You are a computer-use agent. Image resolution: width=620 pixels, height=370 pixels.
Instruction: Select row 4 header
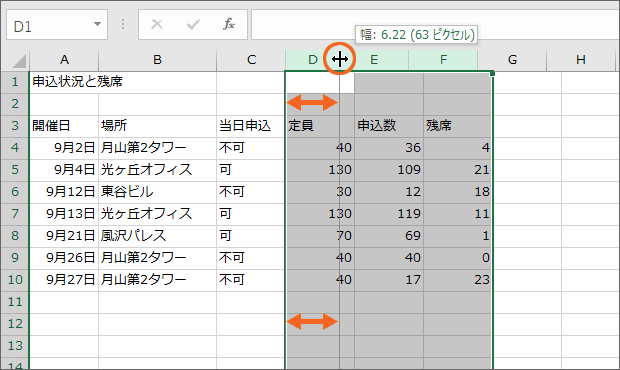click(15, 148)
